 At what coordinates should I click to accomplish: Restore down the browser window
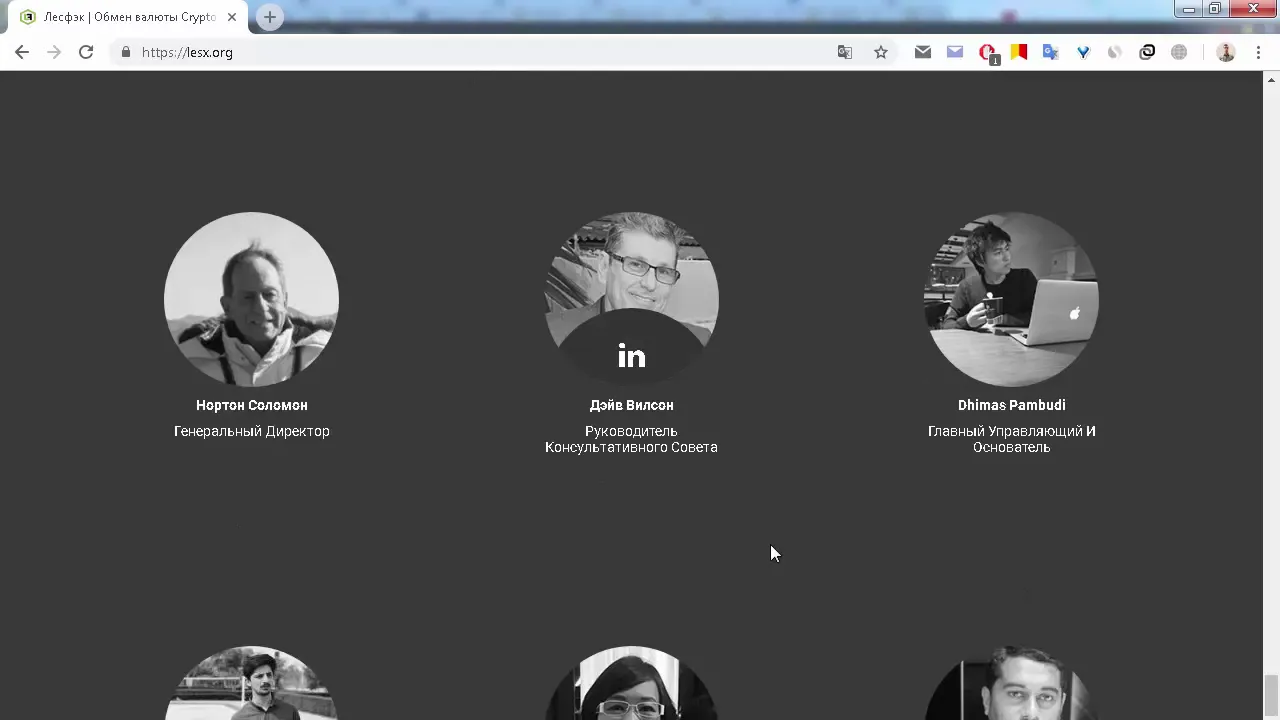click(x=1215, y=9)
